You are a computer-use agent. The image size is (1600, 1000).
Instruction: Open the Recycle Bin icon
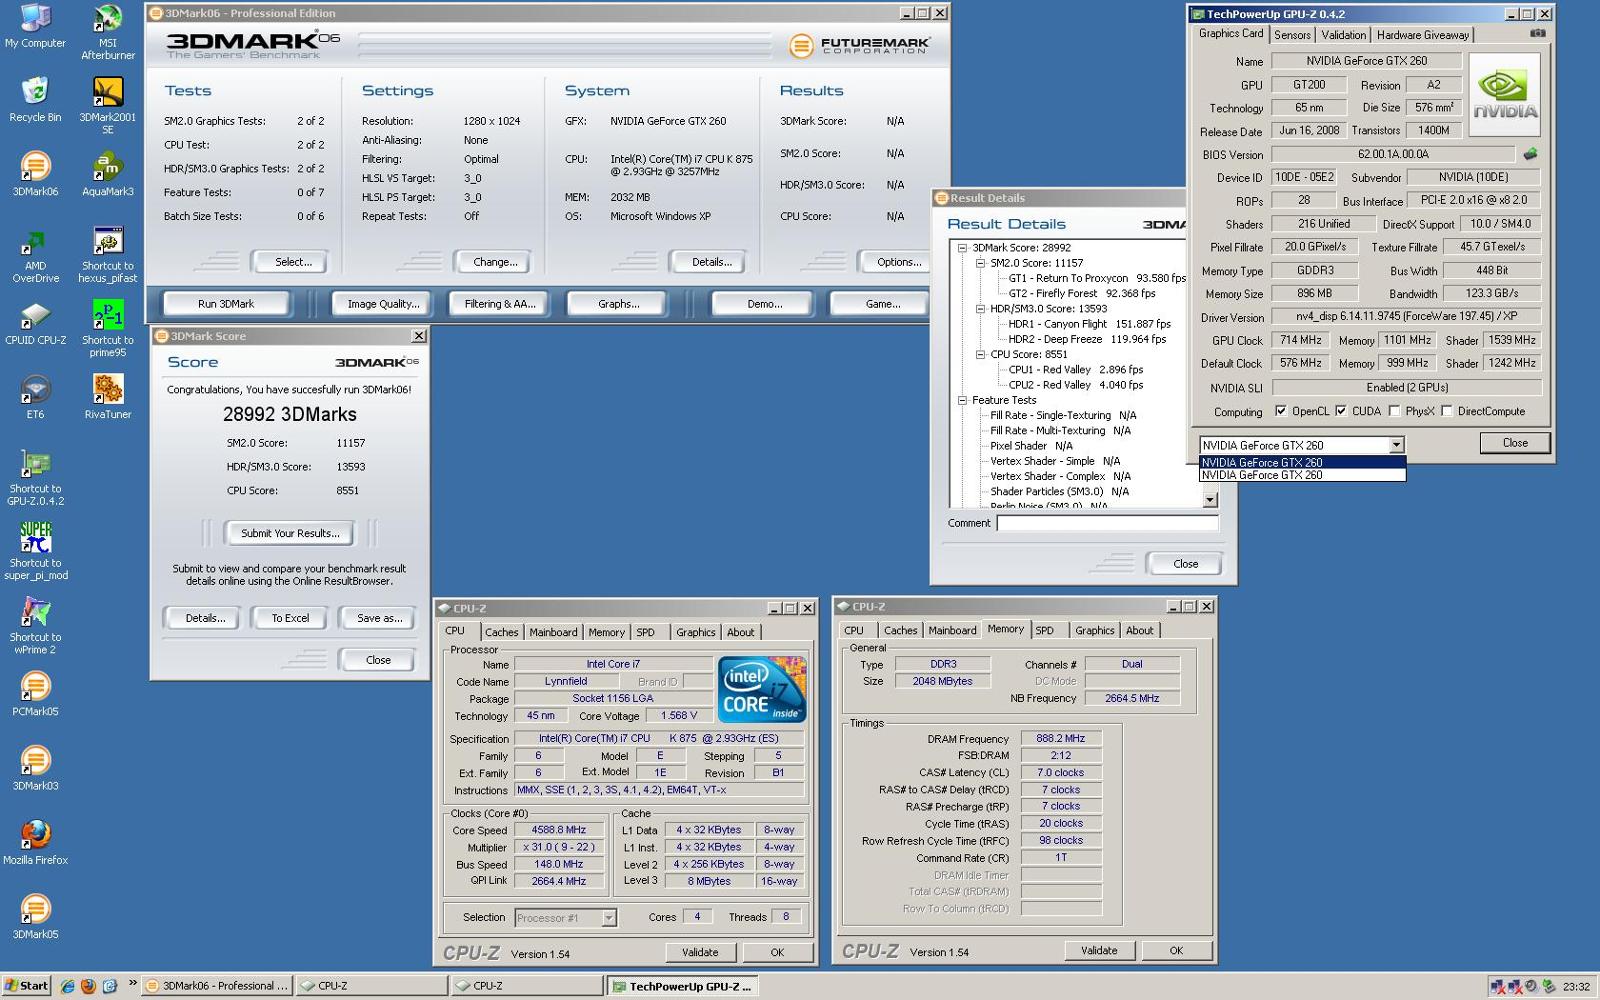tap(35, 100)
